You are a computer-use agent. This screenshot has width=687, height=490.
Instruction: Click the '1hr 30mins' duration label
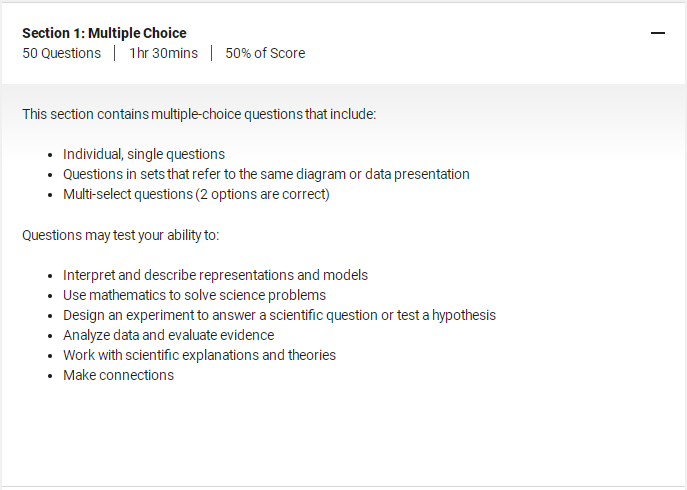[x=163, y=53]
